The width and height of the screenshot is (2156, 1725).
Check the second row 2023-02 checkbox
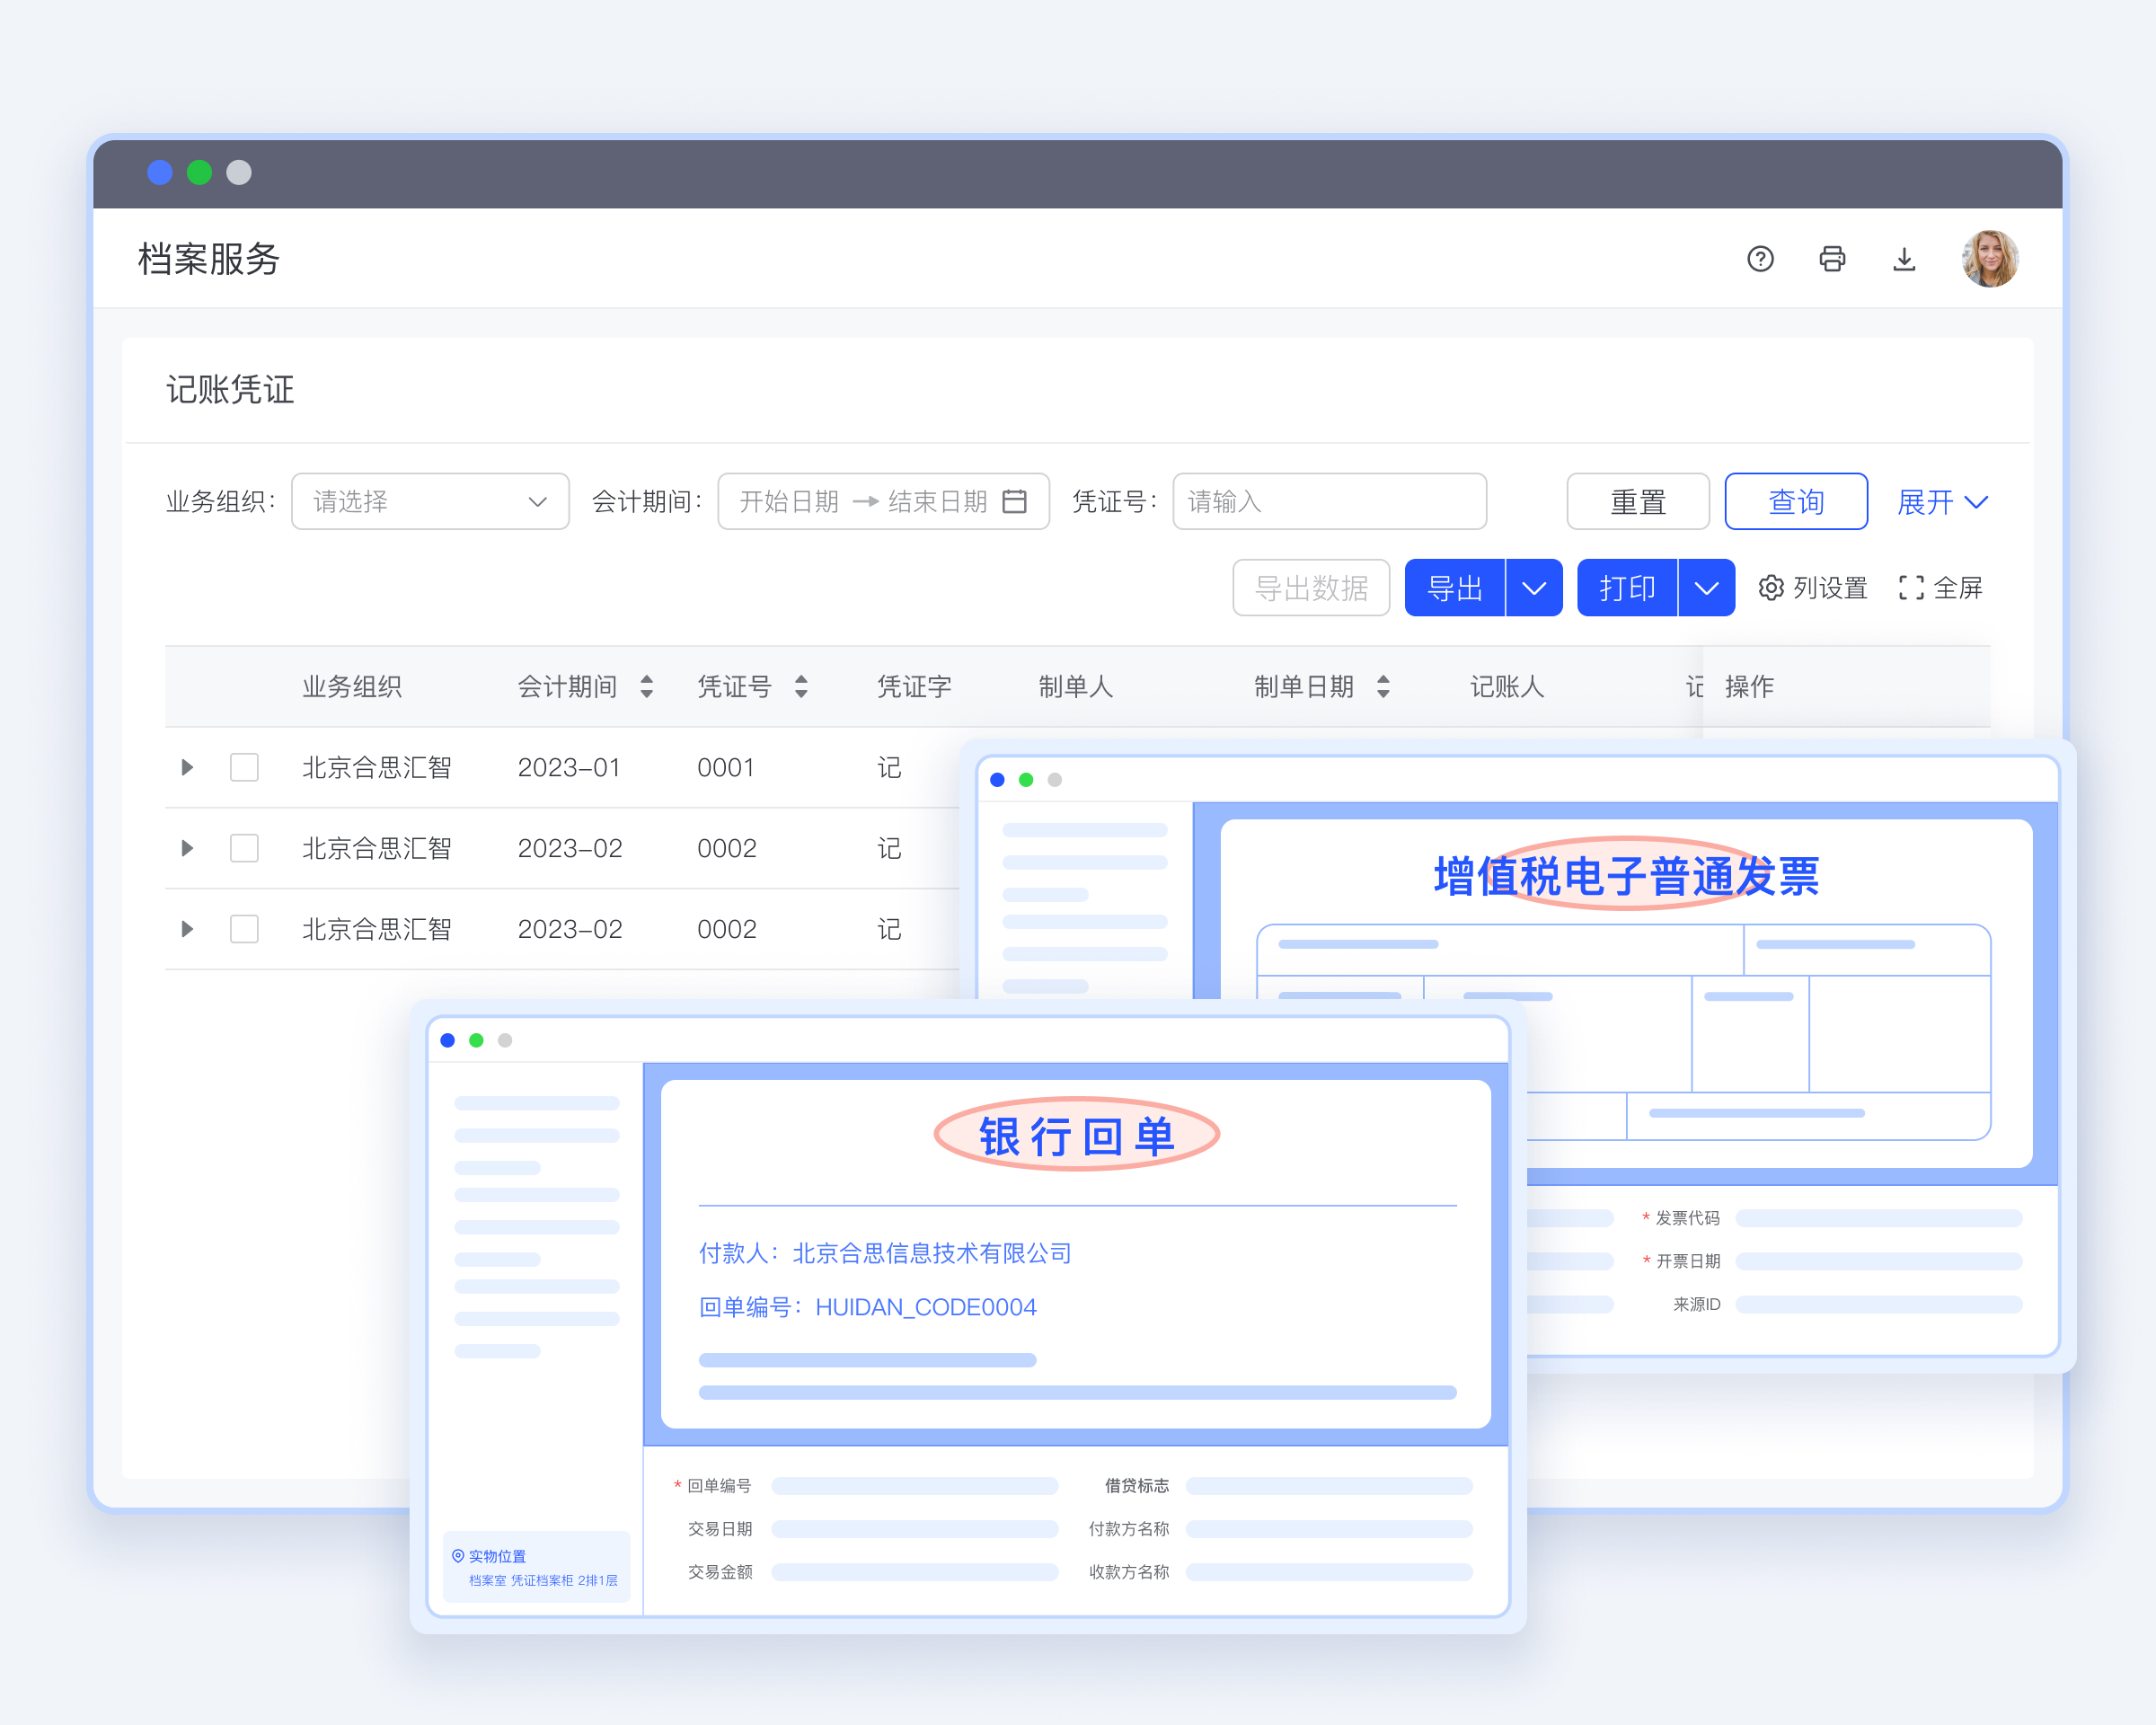pyautogui.click(x=244, y=848)
